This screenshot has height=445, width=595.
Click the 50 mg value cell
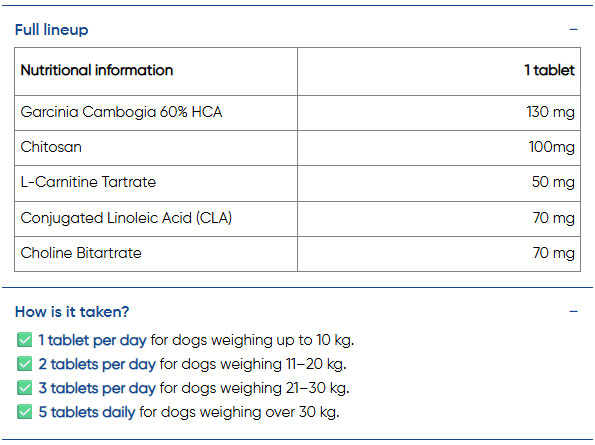point(439,183)
